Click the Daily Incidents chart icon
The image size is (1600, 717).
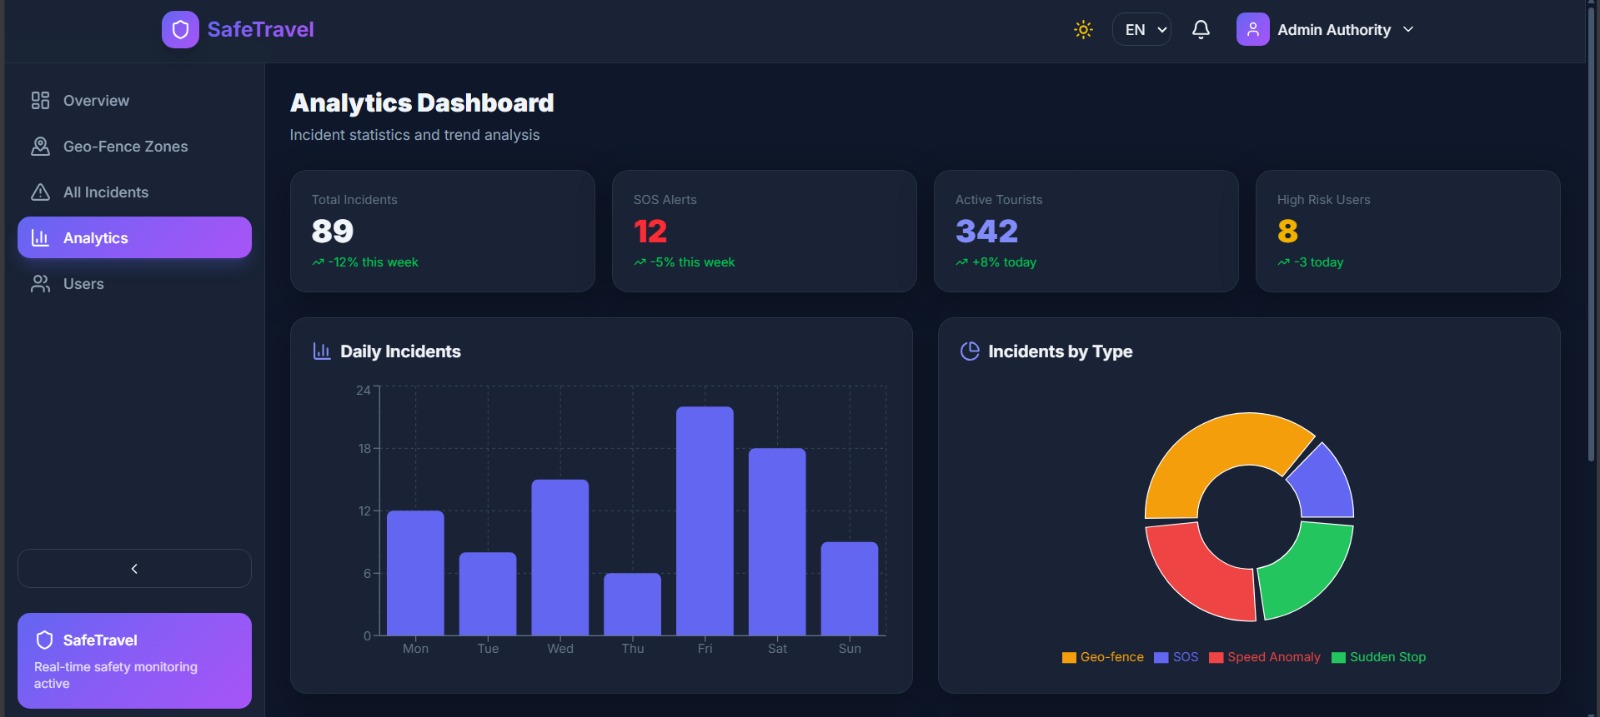click(322, 351)
